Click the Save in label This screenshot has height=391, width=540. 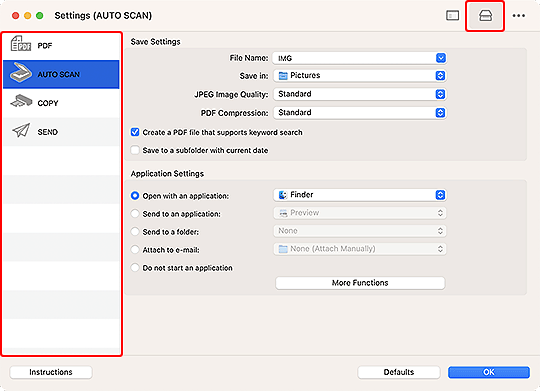pyautogui.click(x=254, y=76)
